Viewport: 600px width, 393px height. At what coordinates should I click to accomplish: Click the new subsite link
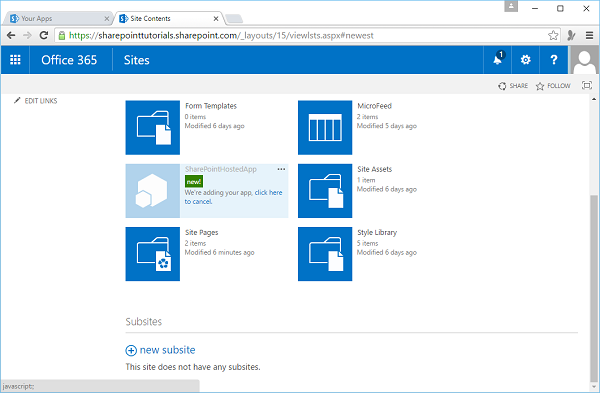point(160,350)
